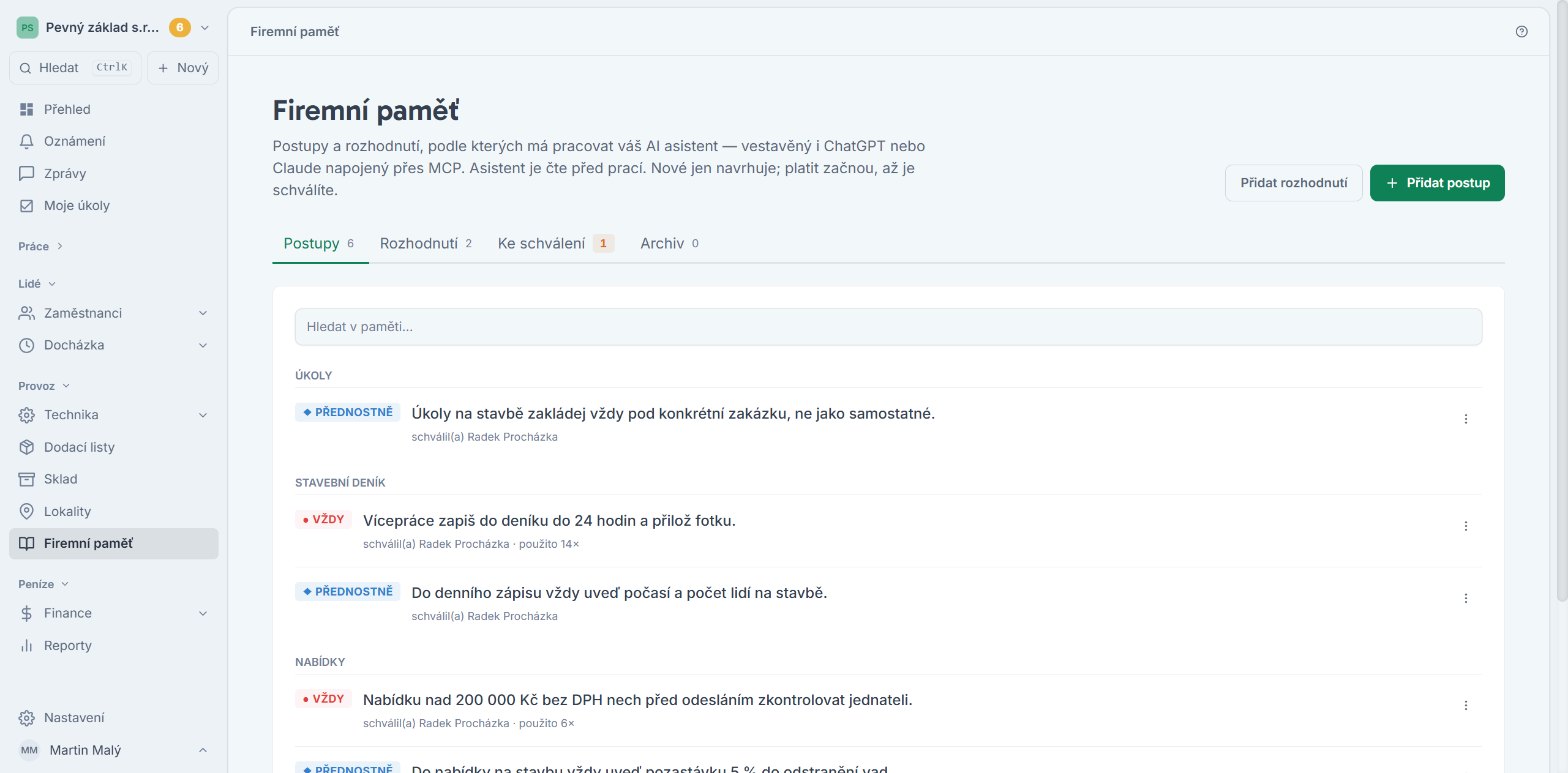Click the Dodací listy box icon
1568x773 pixels.
coord(27,447)
